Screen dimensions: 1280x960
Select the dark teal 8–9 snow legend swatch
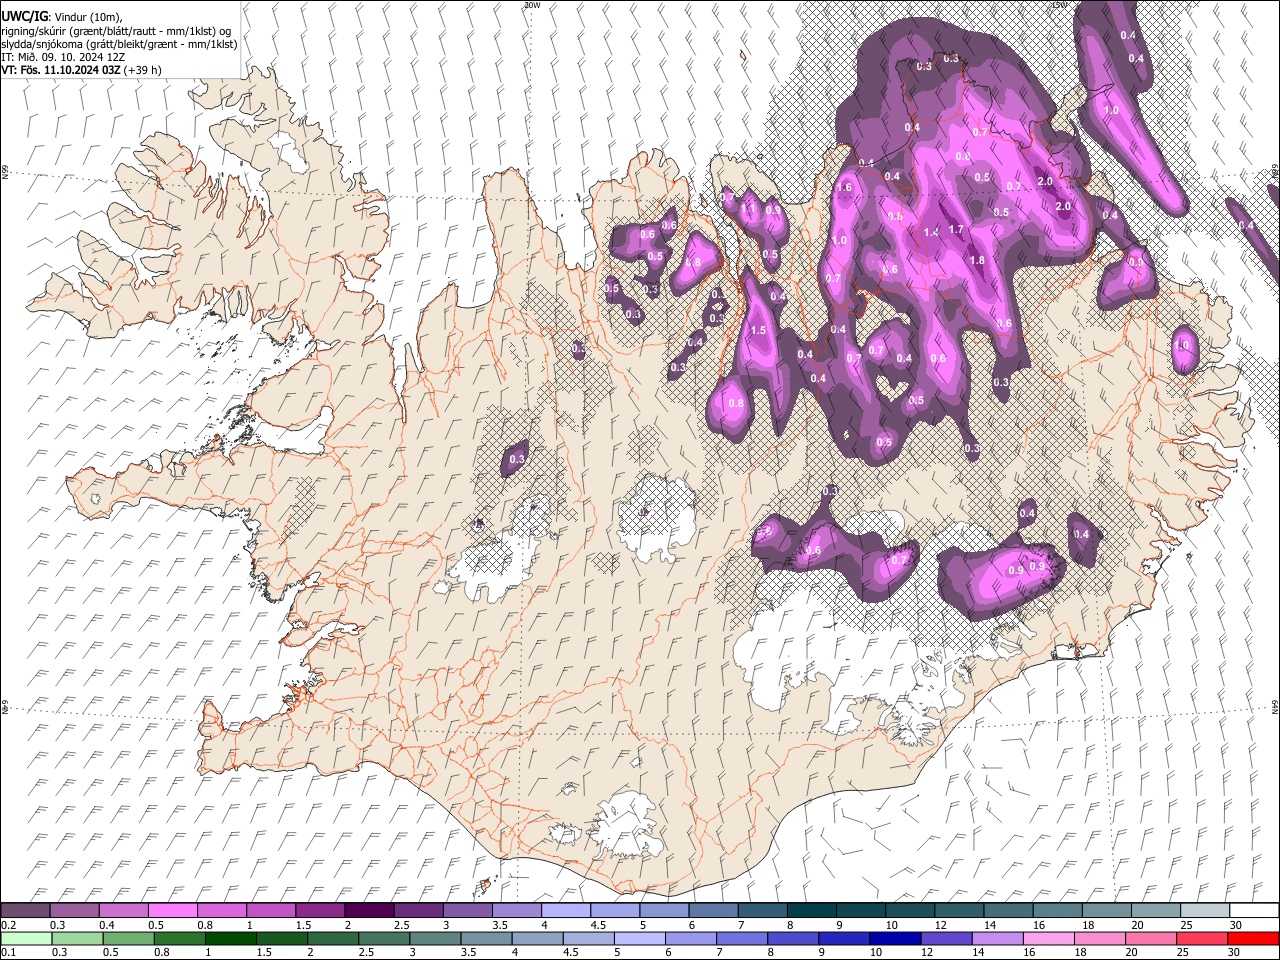(x=811, y=910)
